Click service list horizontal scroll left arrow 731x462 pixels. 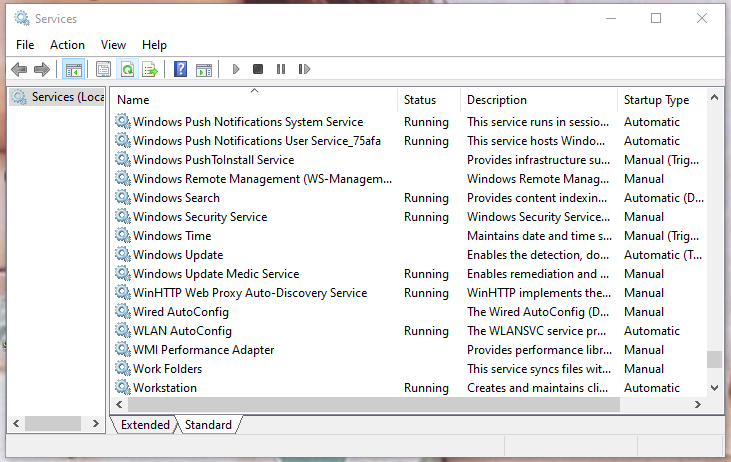(119, 404)
